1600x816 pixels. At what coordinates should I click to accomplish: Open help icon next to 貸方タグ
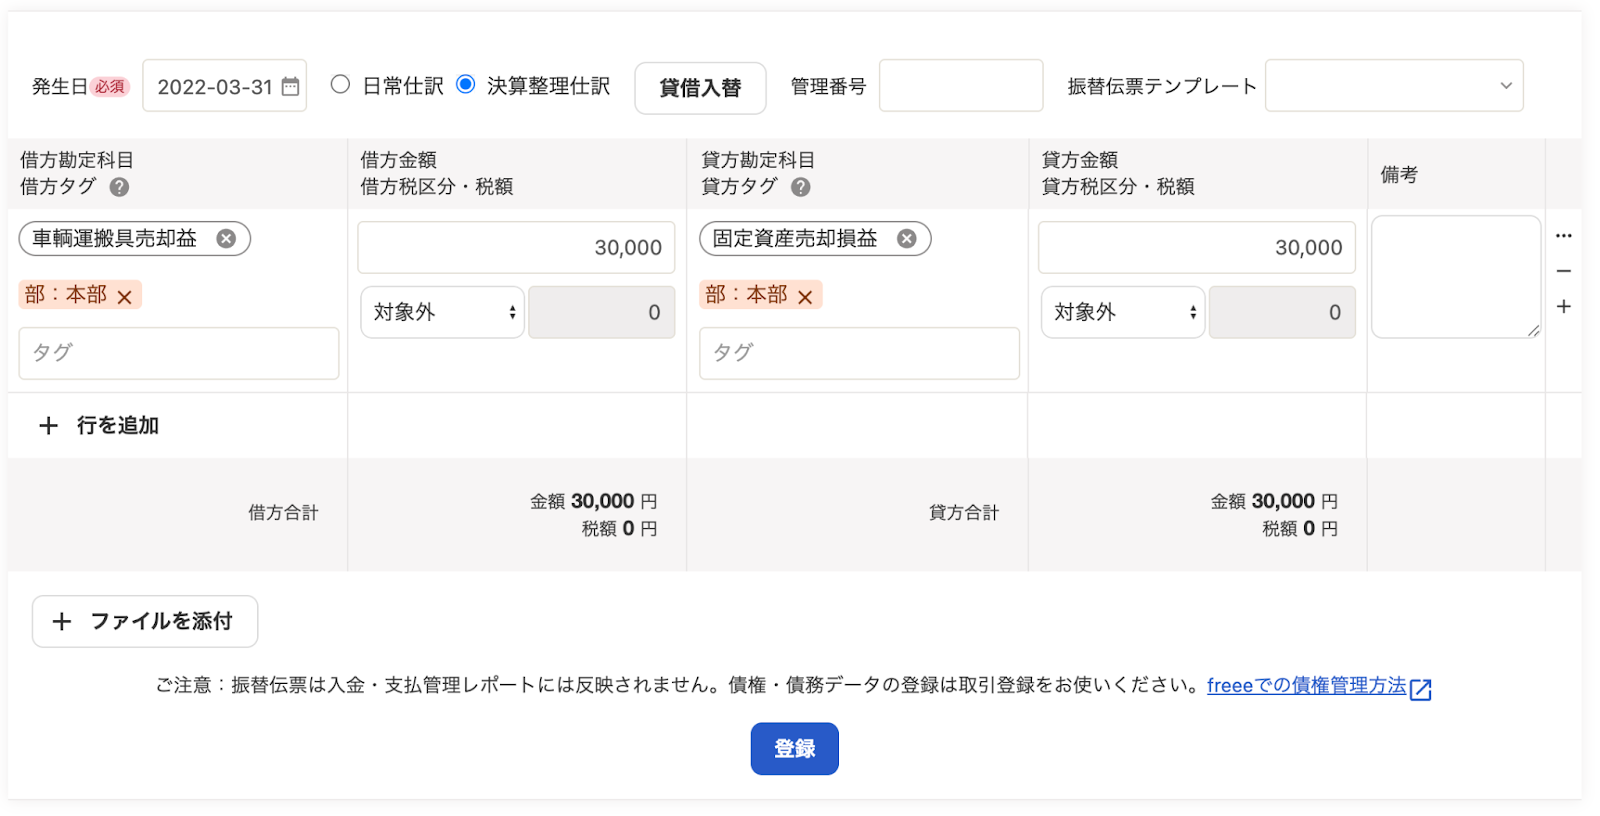[800, 187]
